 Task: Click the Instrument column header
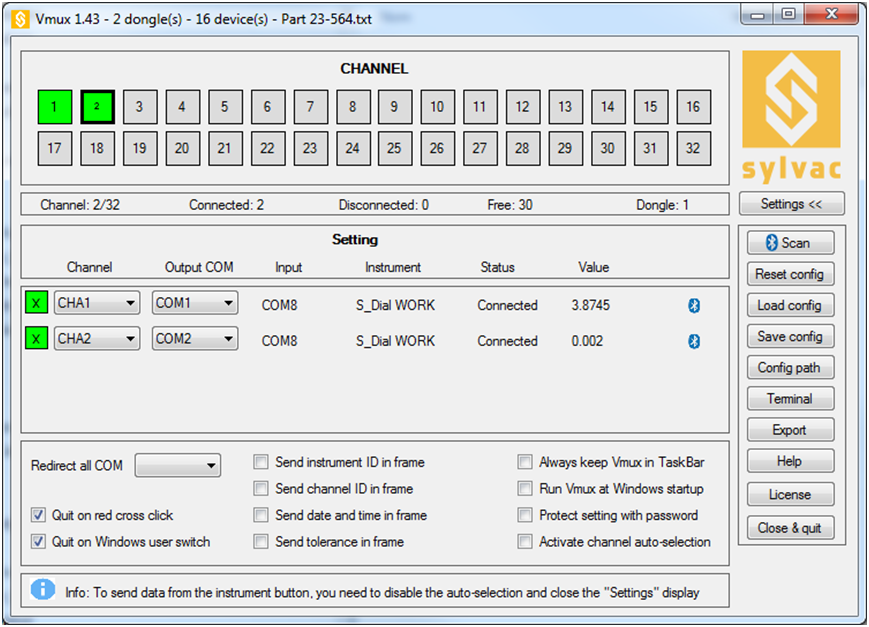coord(393,267)
